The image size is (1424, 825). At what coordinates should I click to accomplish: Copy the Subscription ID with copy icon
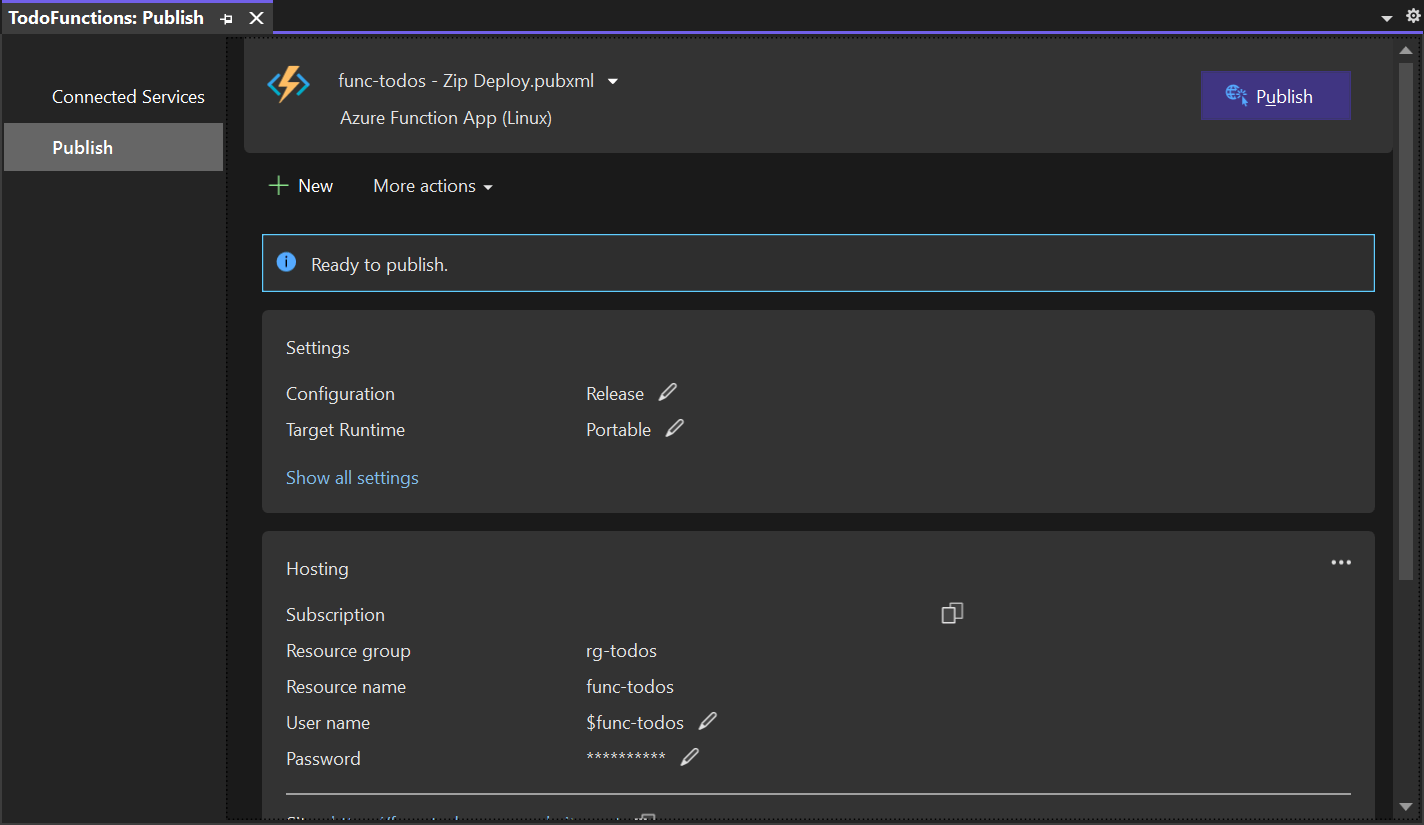pos(951,613)
